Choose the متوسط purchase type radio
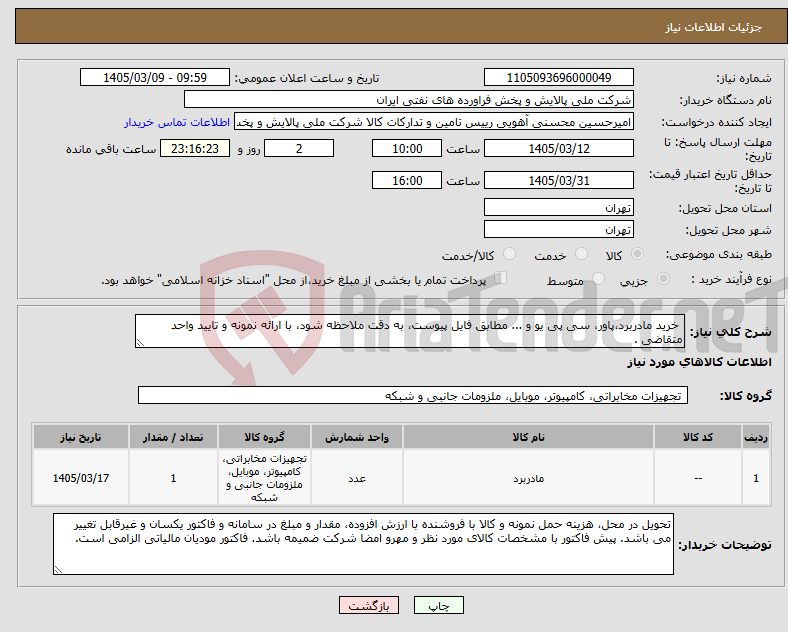This screenshot has height=632, width=788. click(598, 279)
